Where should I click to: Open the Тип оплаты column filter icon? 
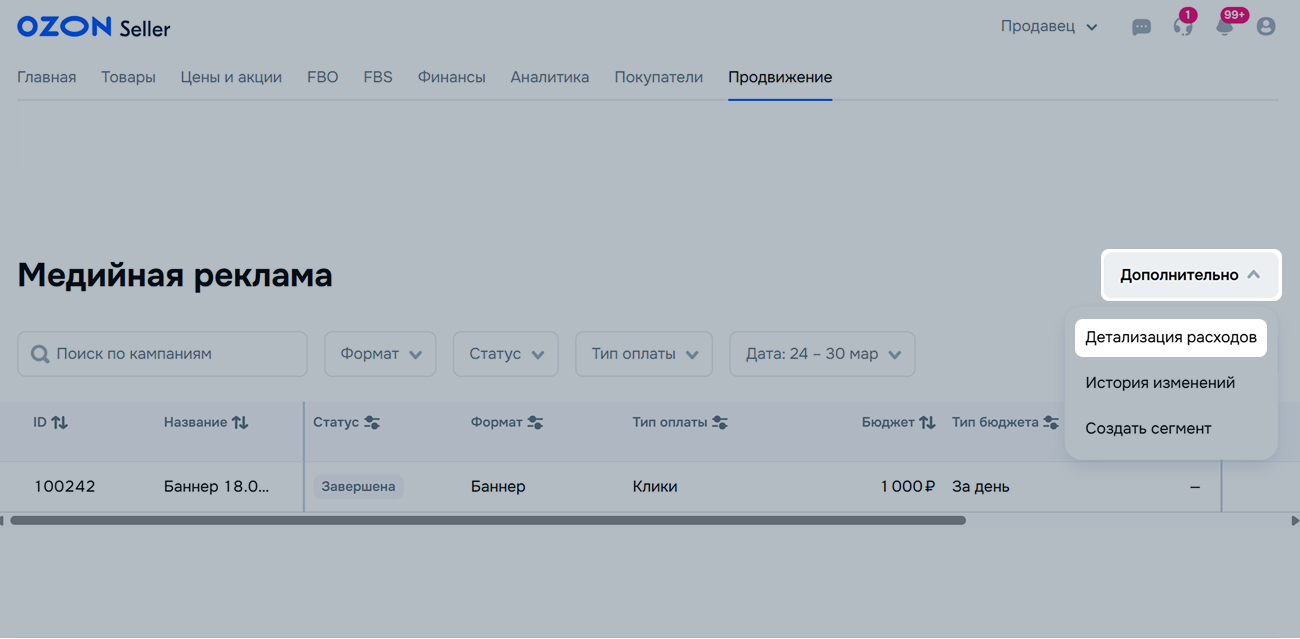pos(720,423)
